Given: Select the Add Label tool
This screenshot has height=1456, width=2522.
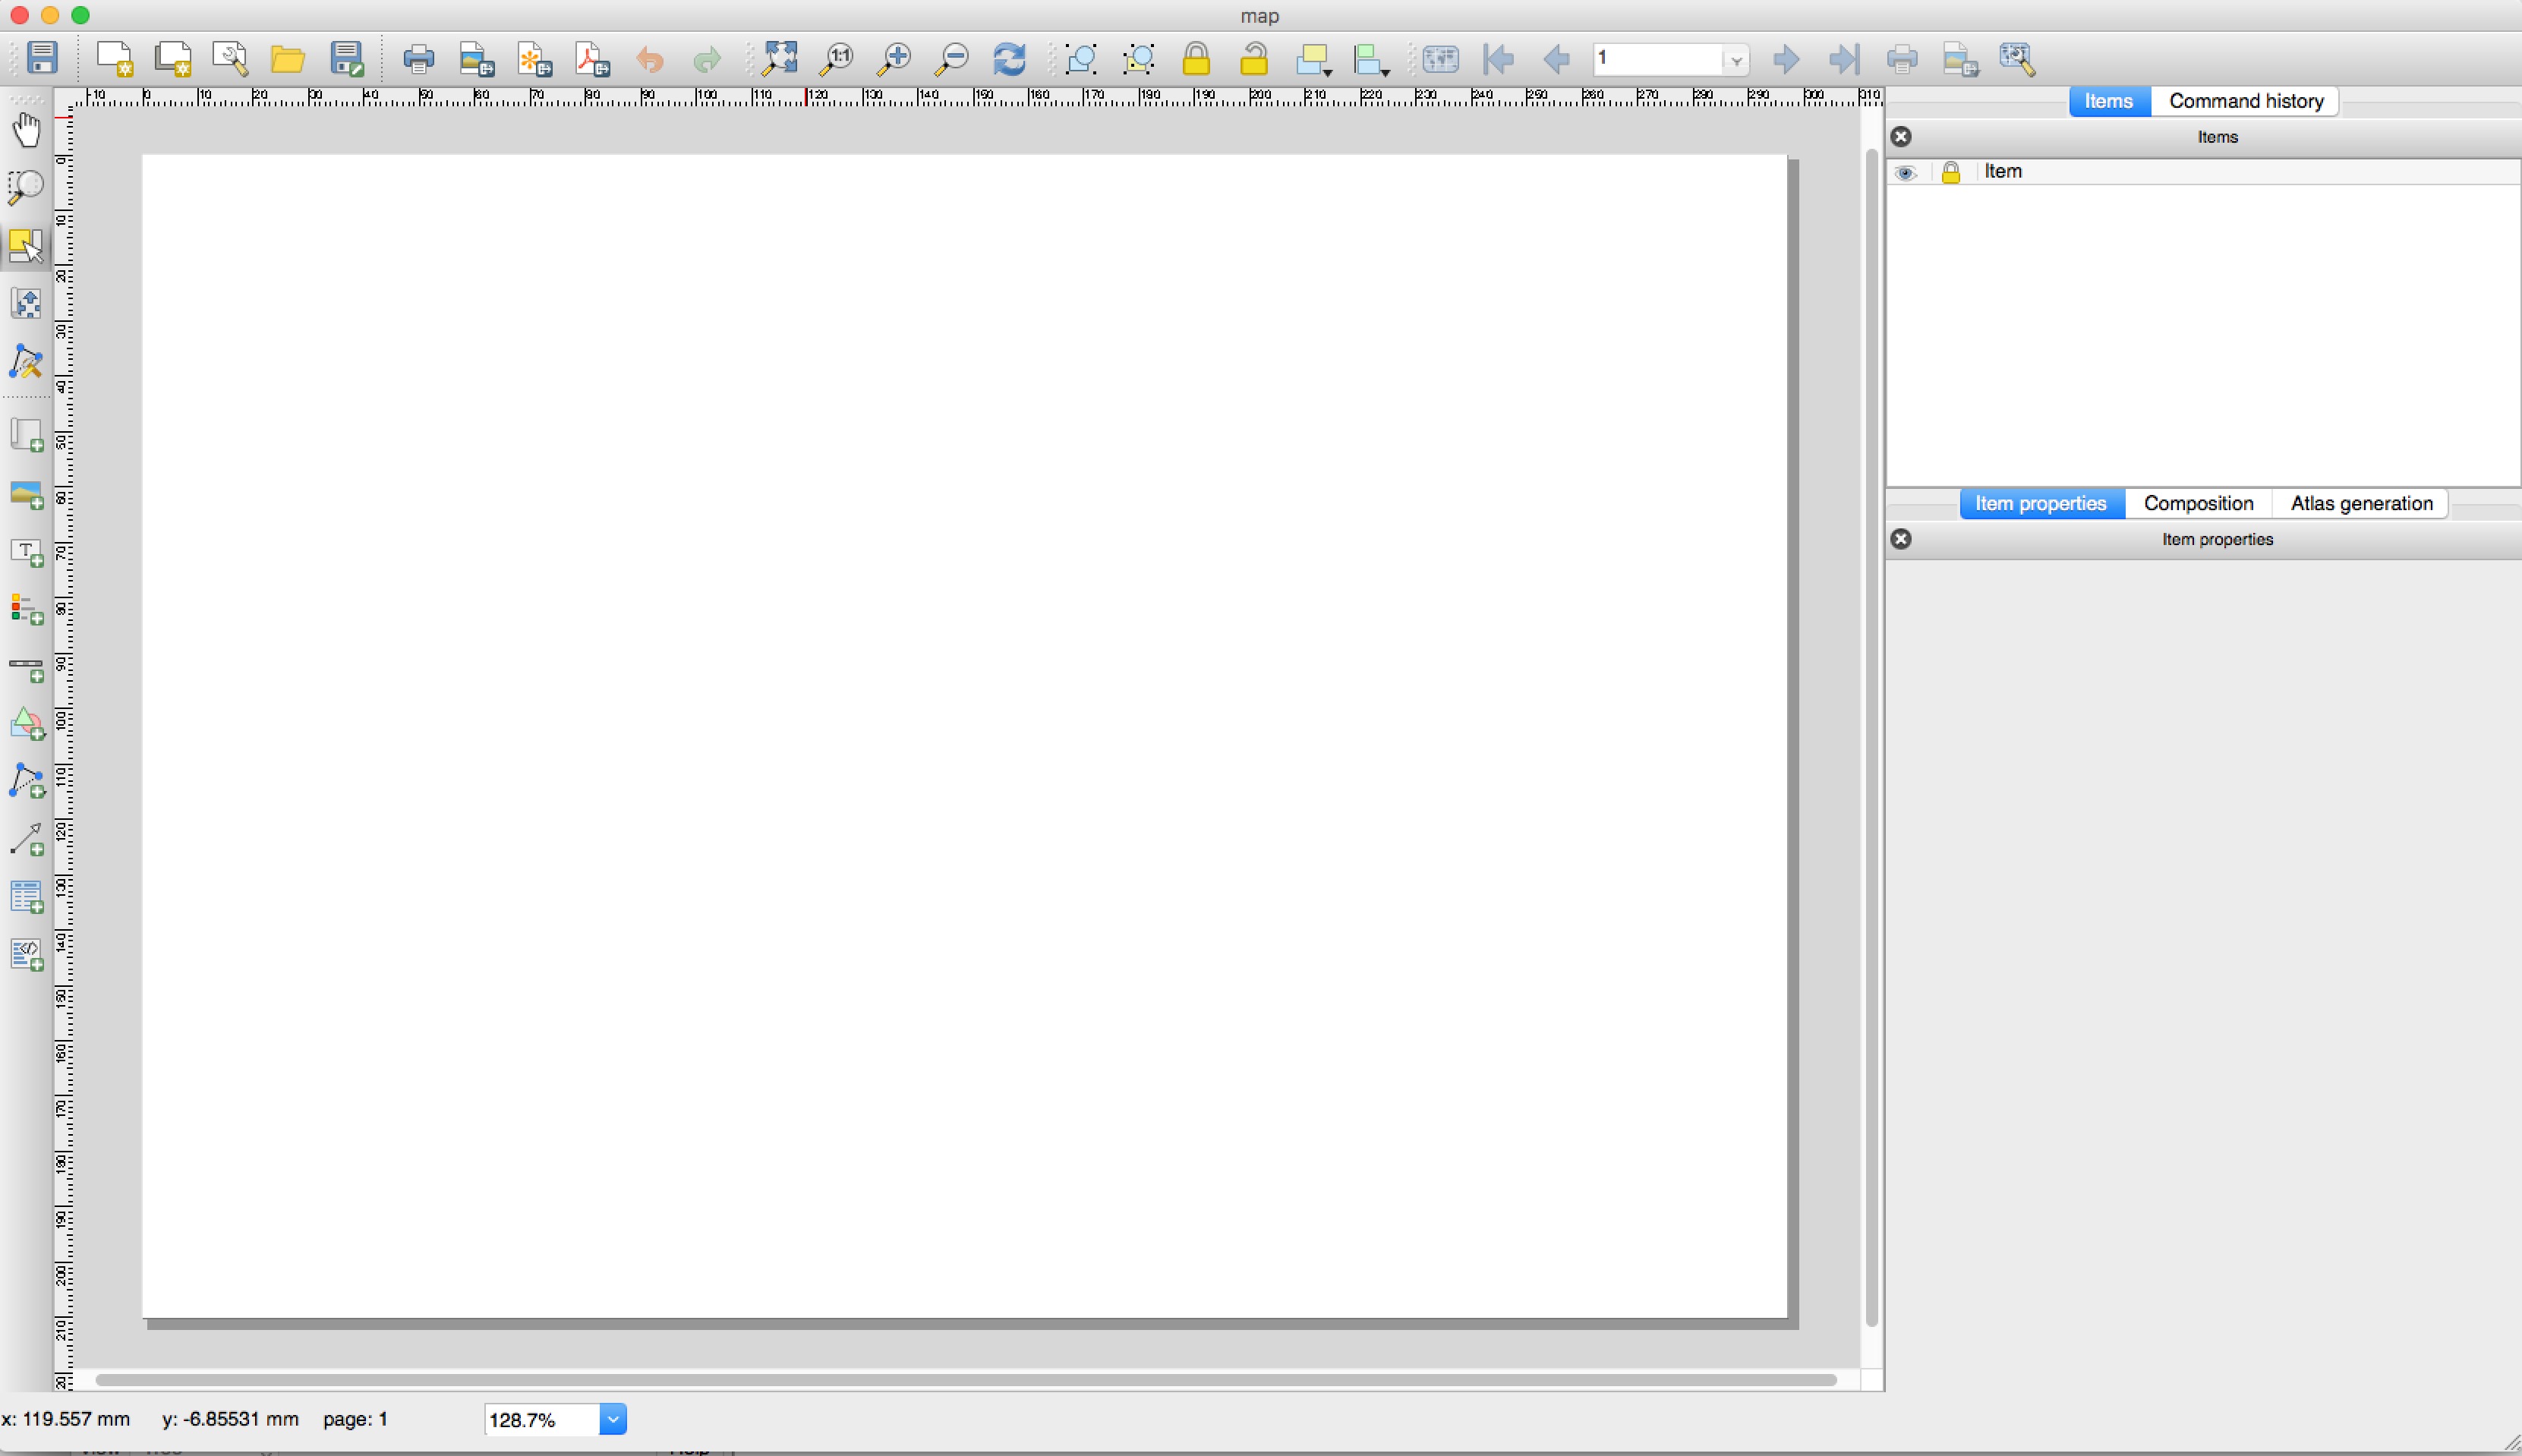Looking at the screenshot, I should [24, 553].
